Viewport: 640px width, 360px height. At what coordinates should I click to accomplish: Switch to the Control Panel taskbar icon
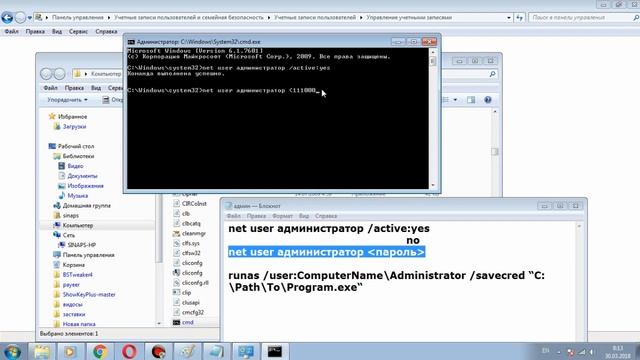click(x=246, y=351)
